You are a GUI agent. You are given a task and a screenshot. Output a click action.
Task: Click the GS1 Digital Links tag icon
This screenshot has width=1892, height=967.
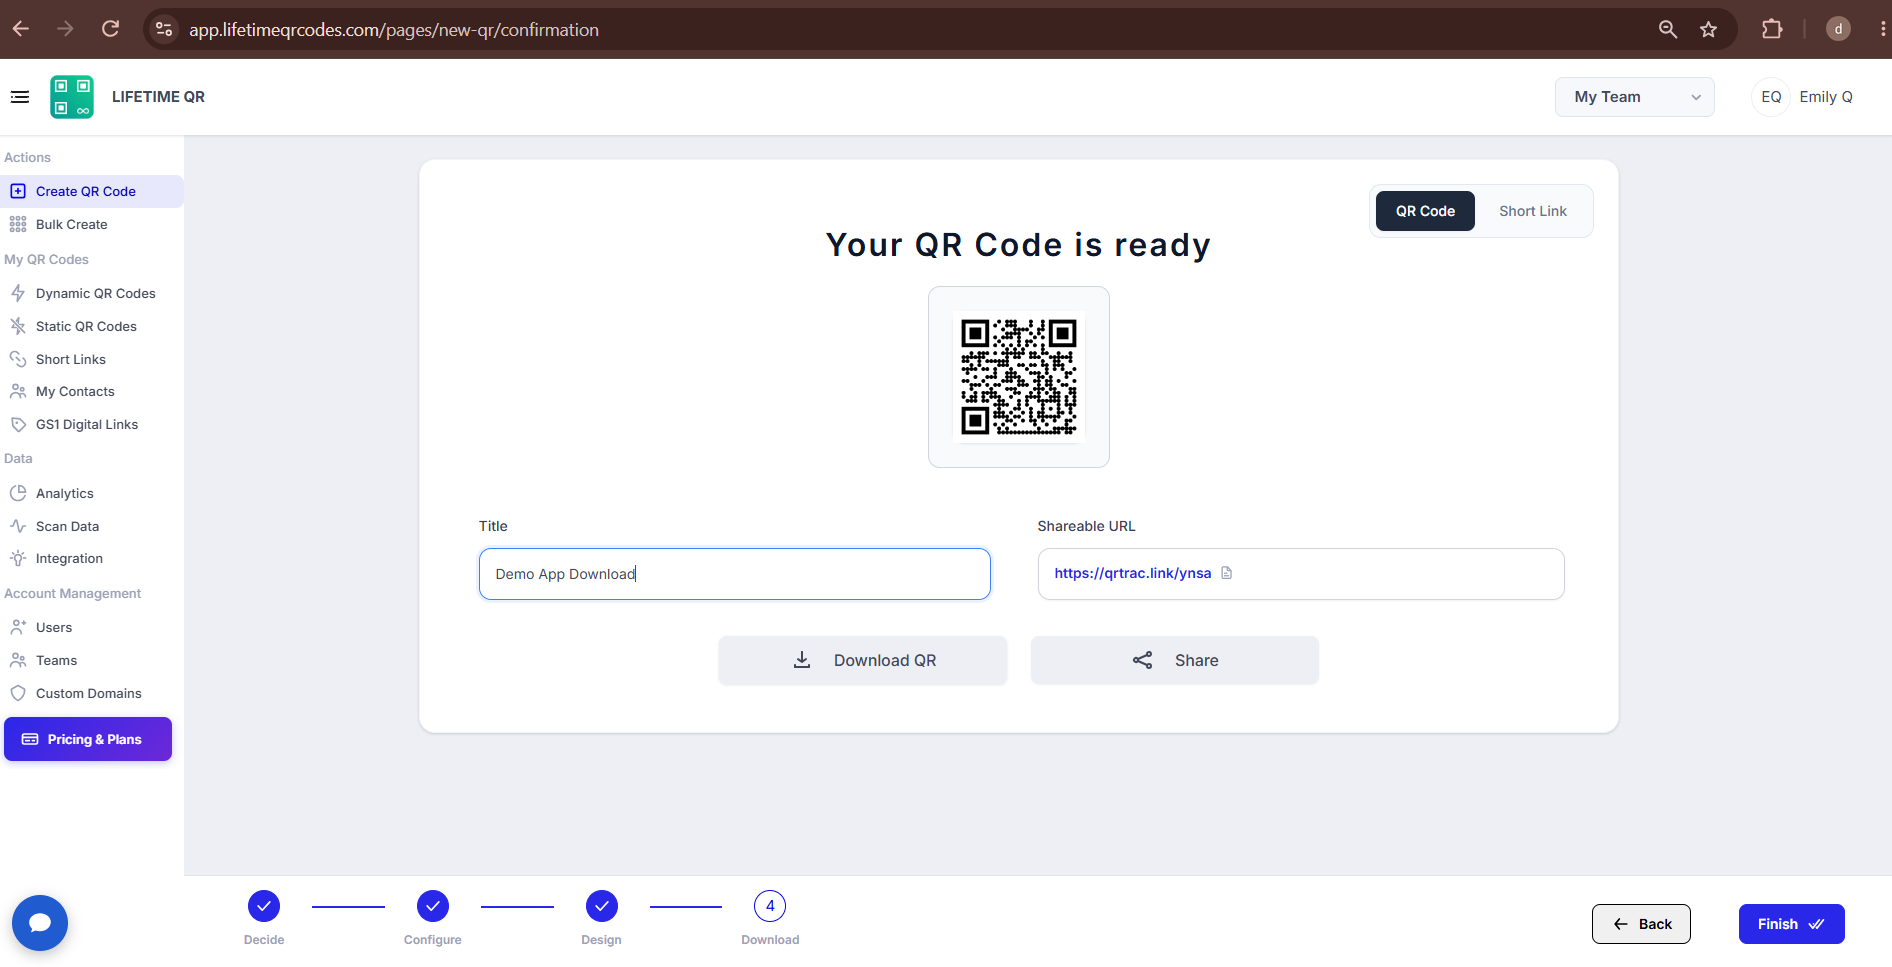(18, 424)
